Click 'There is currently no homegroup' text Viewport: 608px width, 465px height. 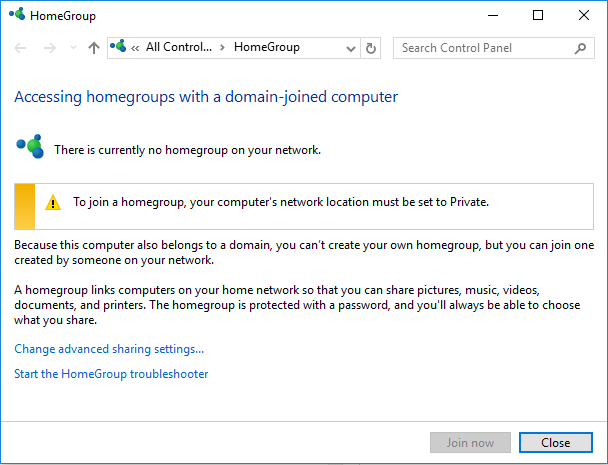[187, 150]
